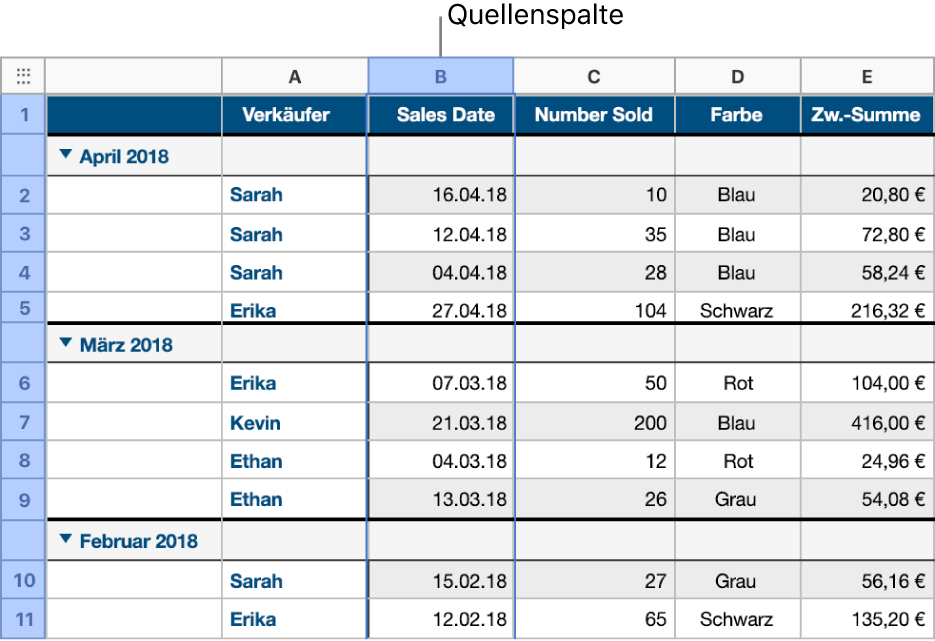Collapse the Februar 2018 group triangle
The image size is (935, 641).
66,540
